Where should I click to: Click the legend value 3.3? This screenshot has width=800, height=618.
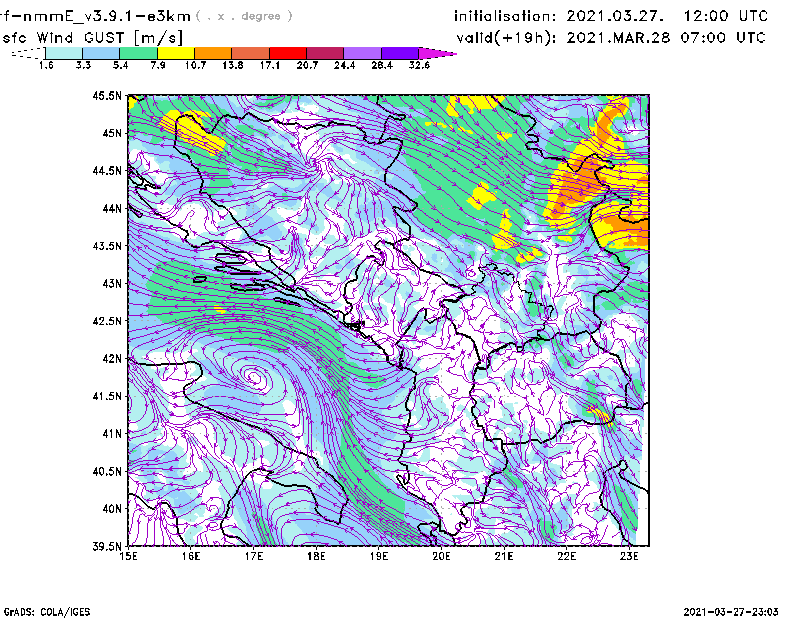click(x=83, y=65)
